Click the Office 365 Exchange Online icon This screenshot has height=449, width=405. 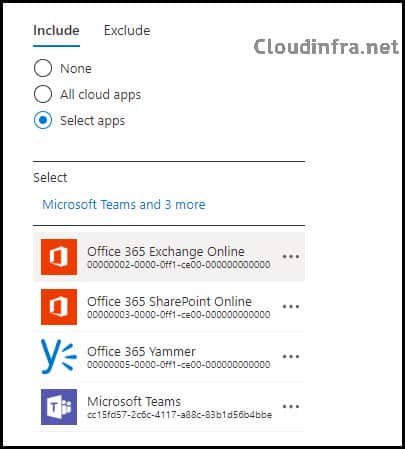tap(59, 257)
